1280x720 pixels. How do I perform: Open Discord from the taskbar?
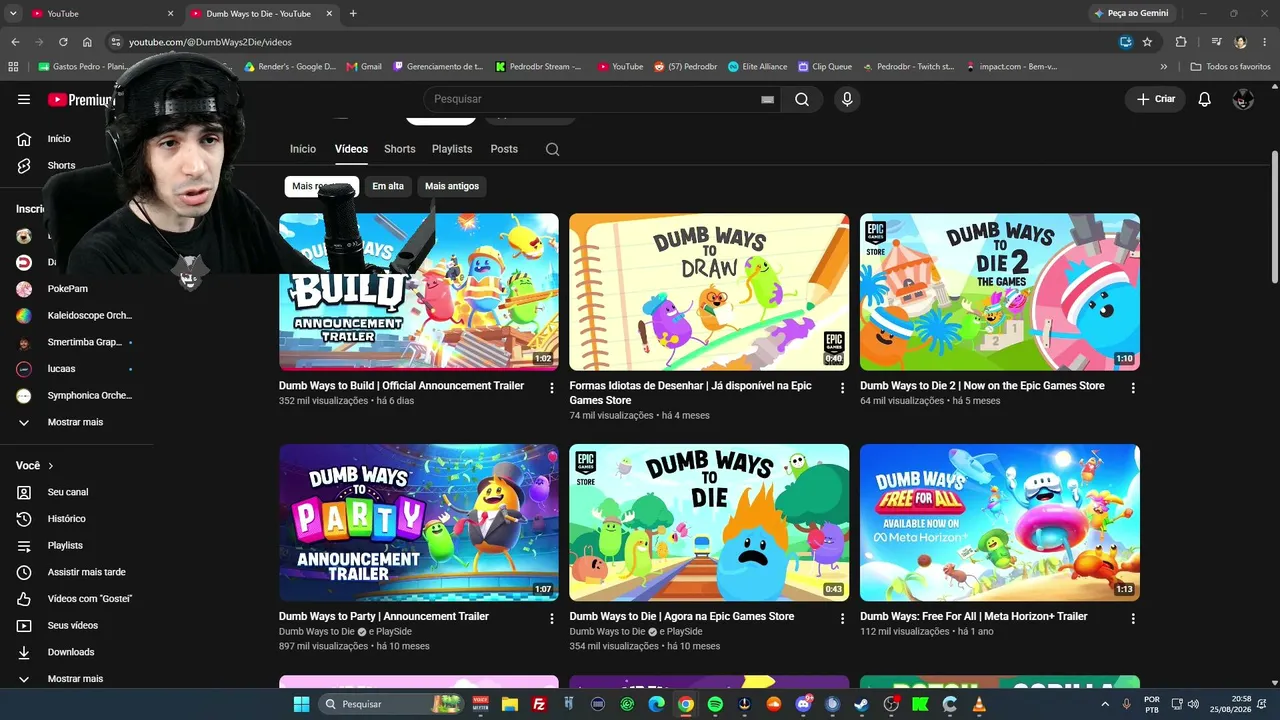pos(803,704)
